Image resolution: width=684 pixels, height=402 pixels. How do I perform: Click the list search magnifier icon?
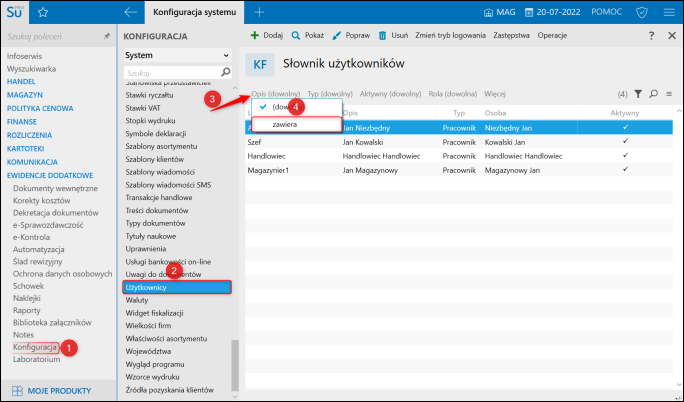coord(653,94)
